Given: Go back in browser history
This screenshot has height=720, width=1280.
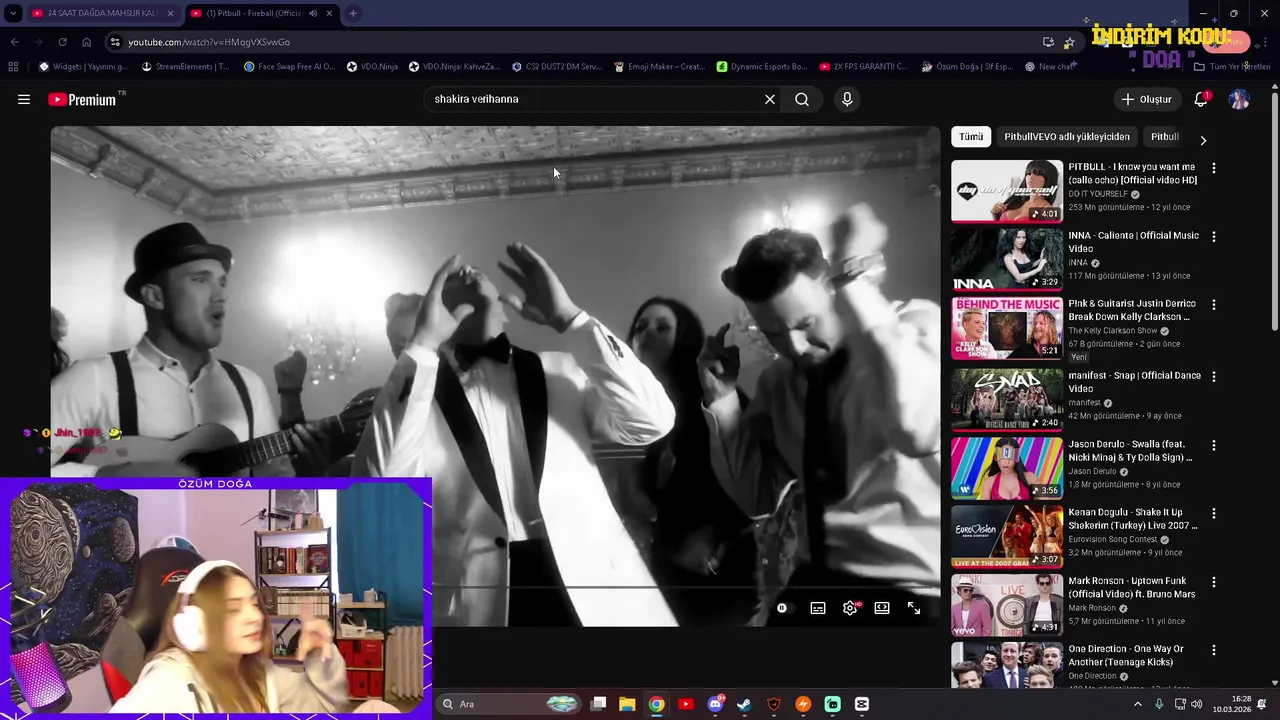Looking at the screenshot, I should click(x=14, y=42).
